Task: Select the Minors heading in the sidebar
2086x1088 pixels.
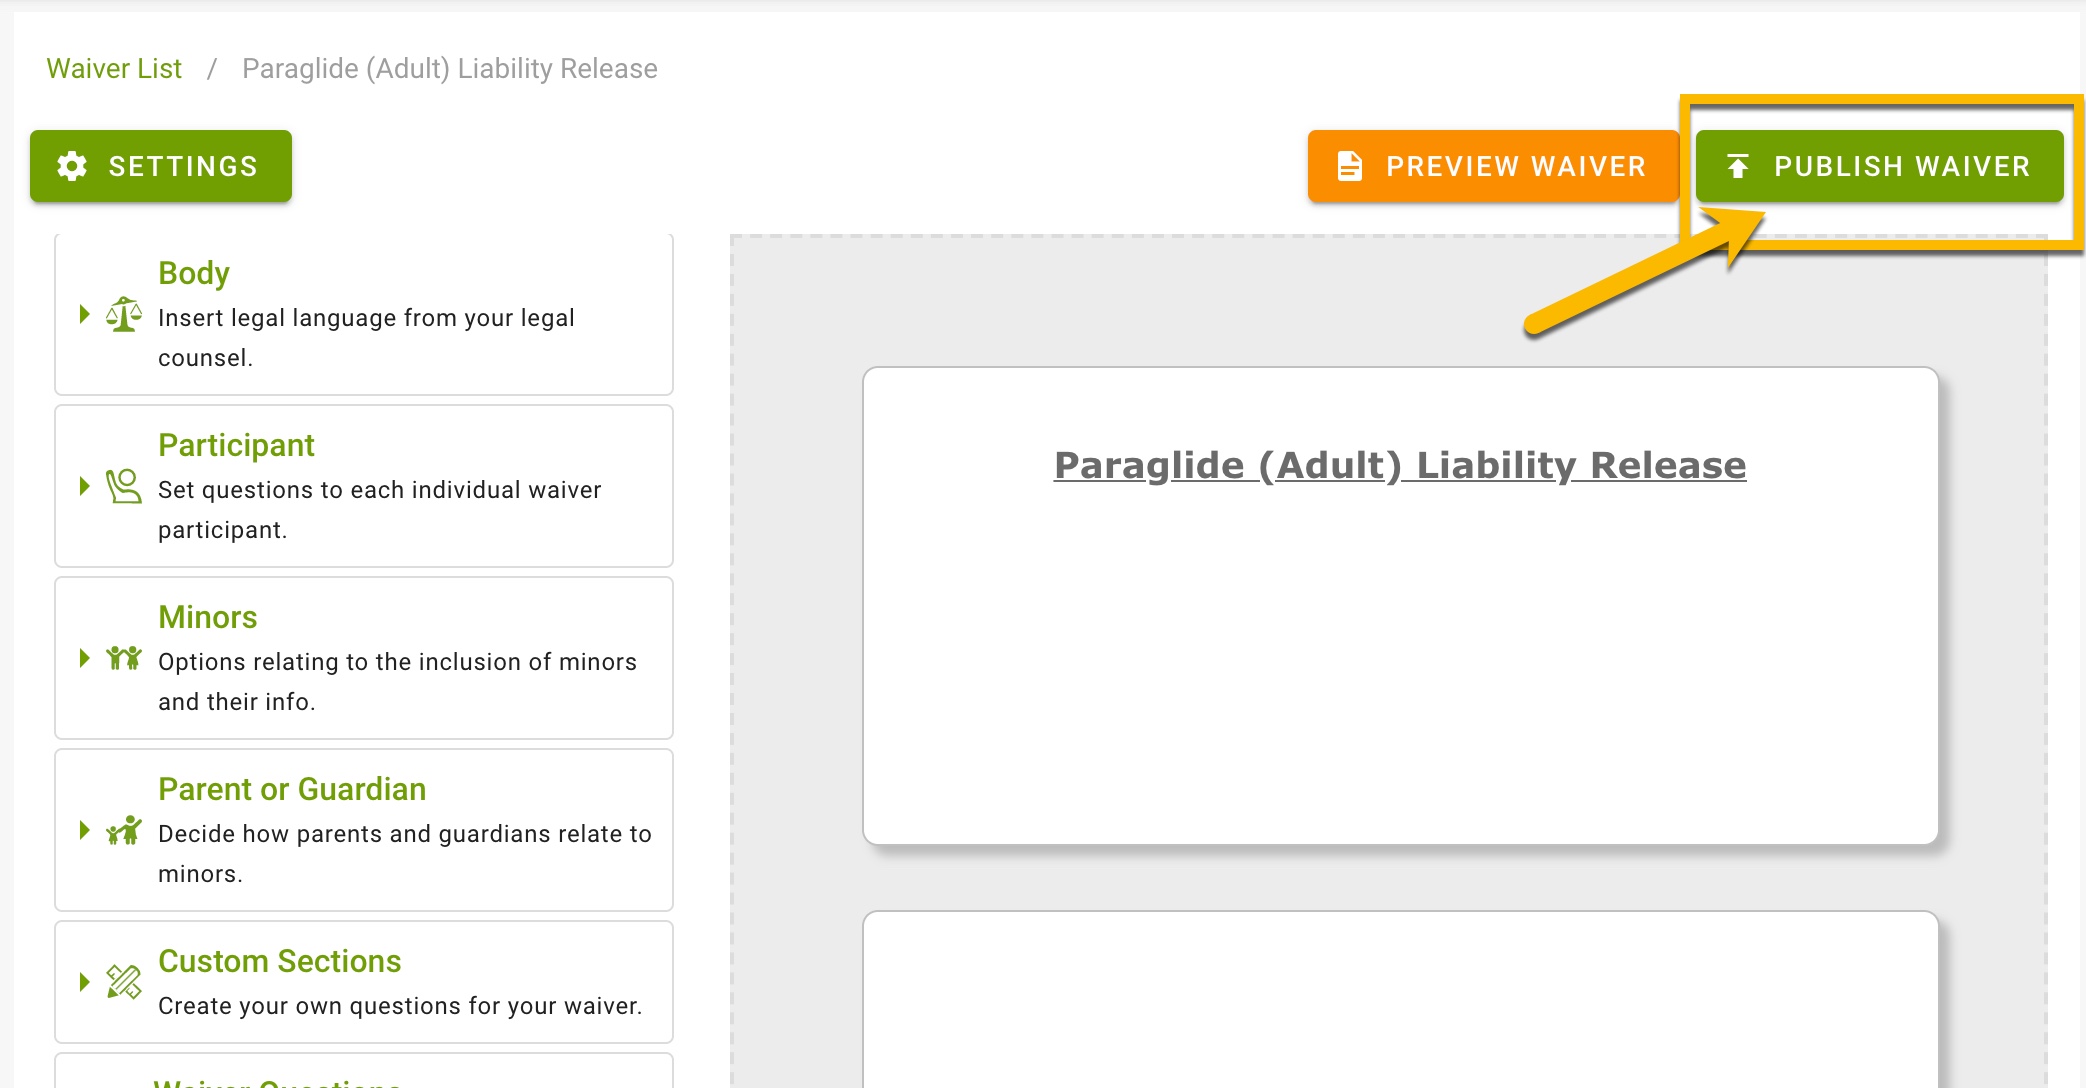Action: coord(208,617)
